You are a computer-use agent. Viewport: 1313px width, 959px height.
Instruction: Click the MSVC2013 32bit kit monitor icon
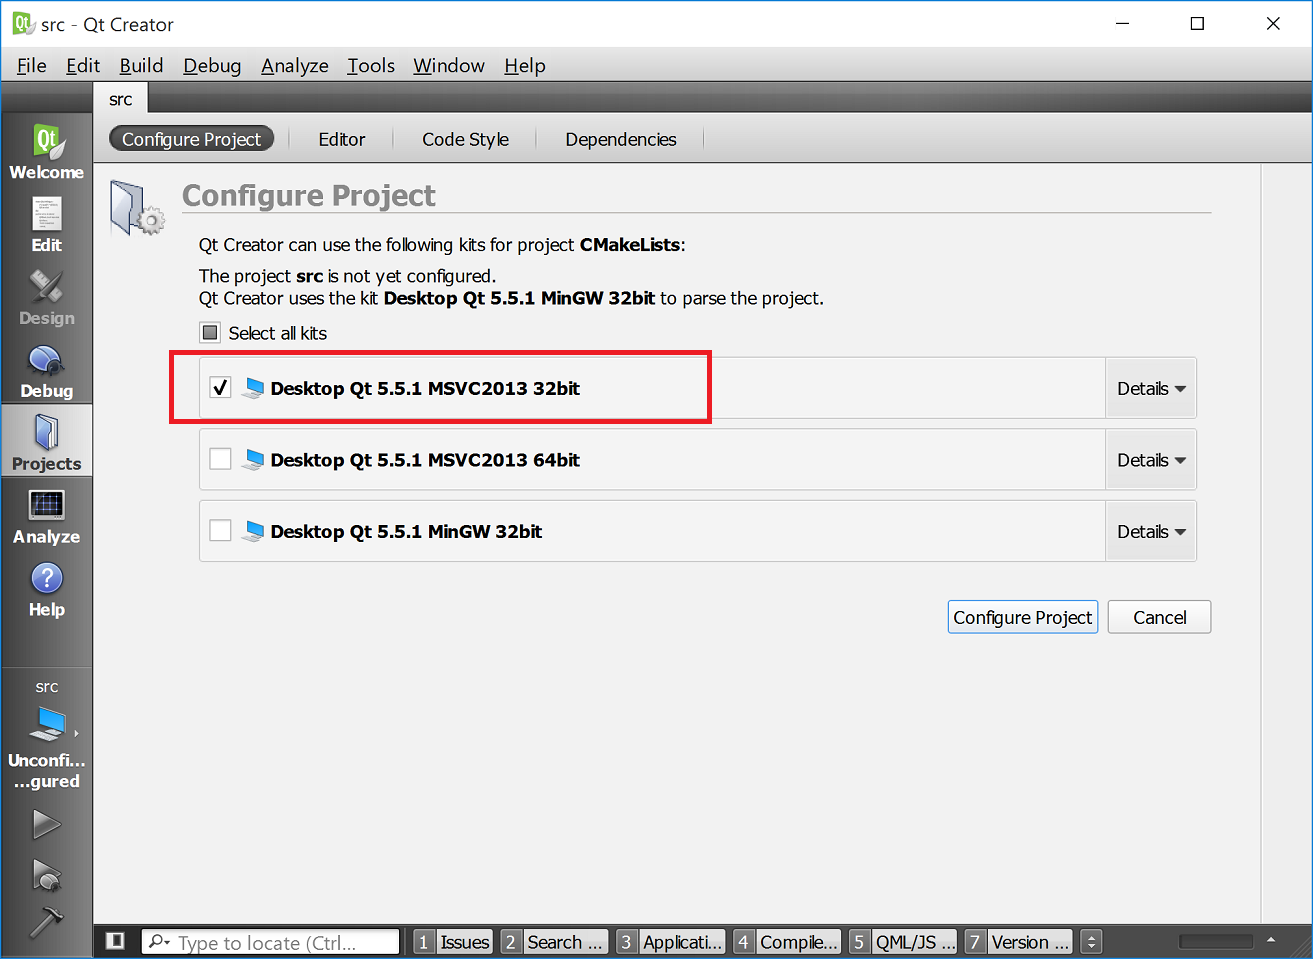point(254,389)
